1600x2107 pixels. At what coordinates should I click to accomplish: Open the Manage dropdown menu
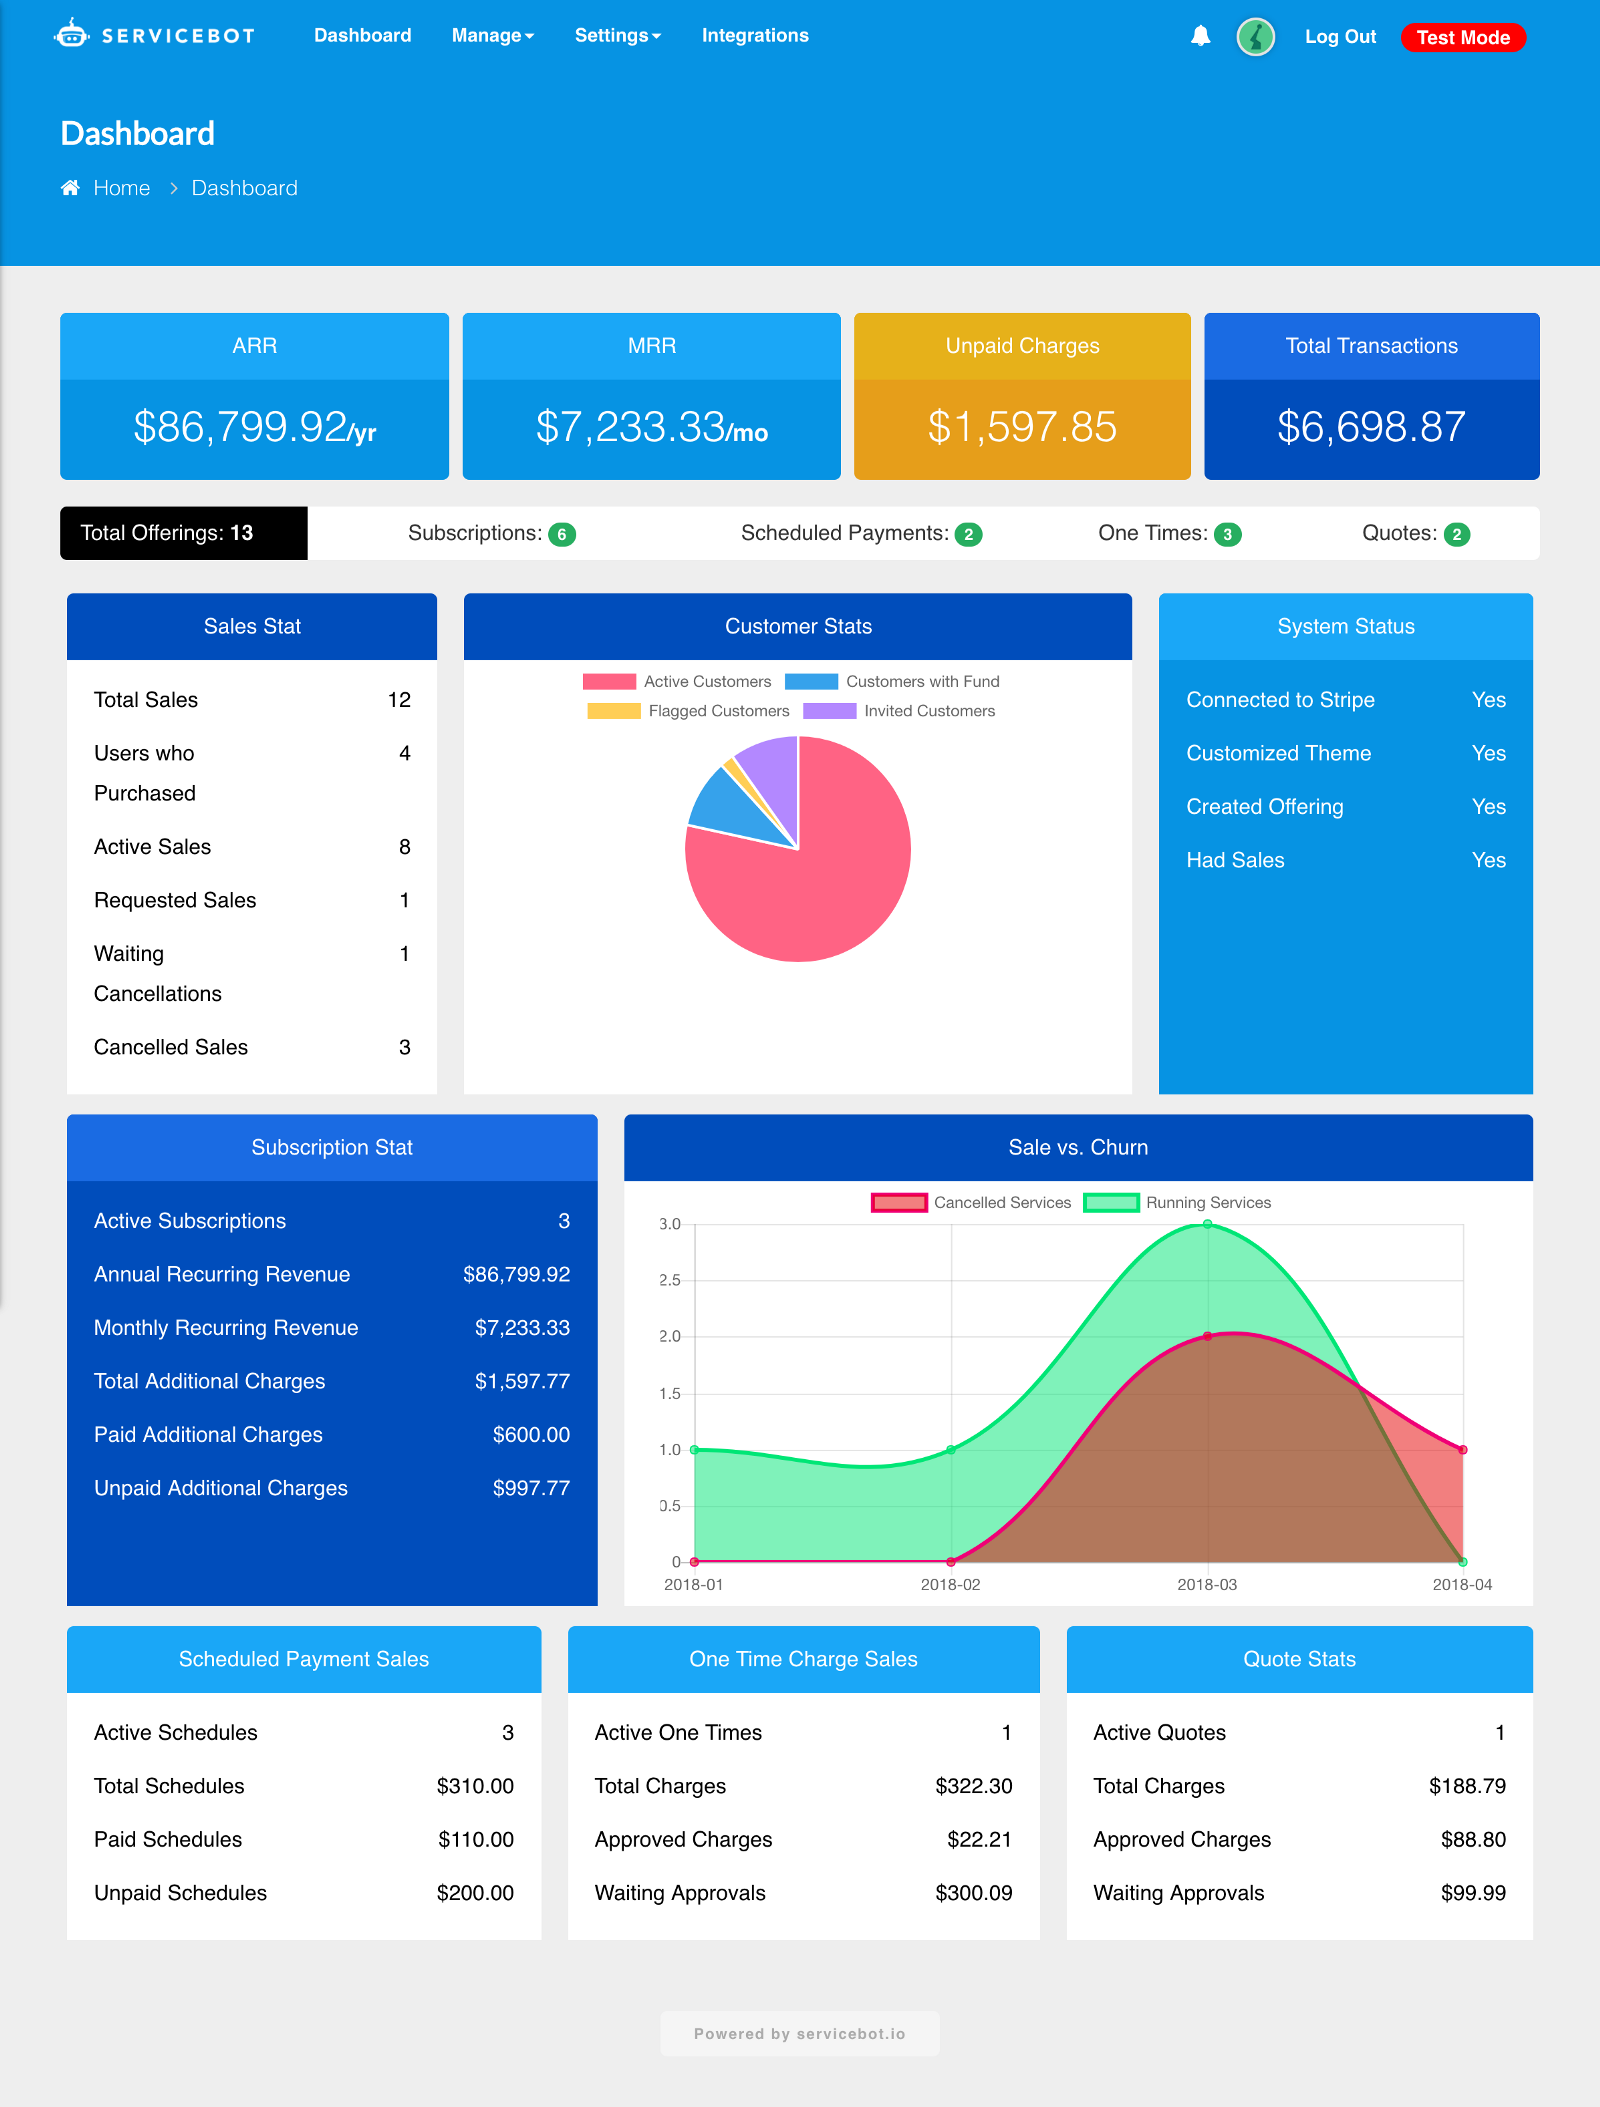click(x=492, y=36)
